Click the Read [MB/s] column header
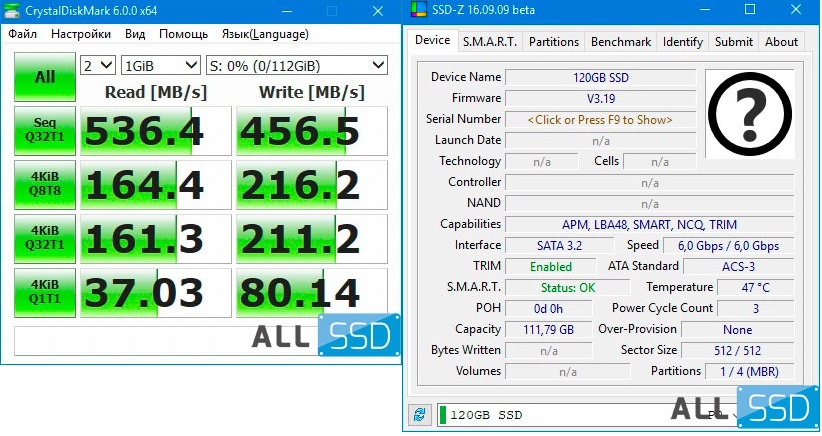The image size is (822, 436). (156, 92)
